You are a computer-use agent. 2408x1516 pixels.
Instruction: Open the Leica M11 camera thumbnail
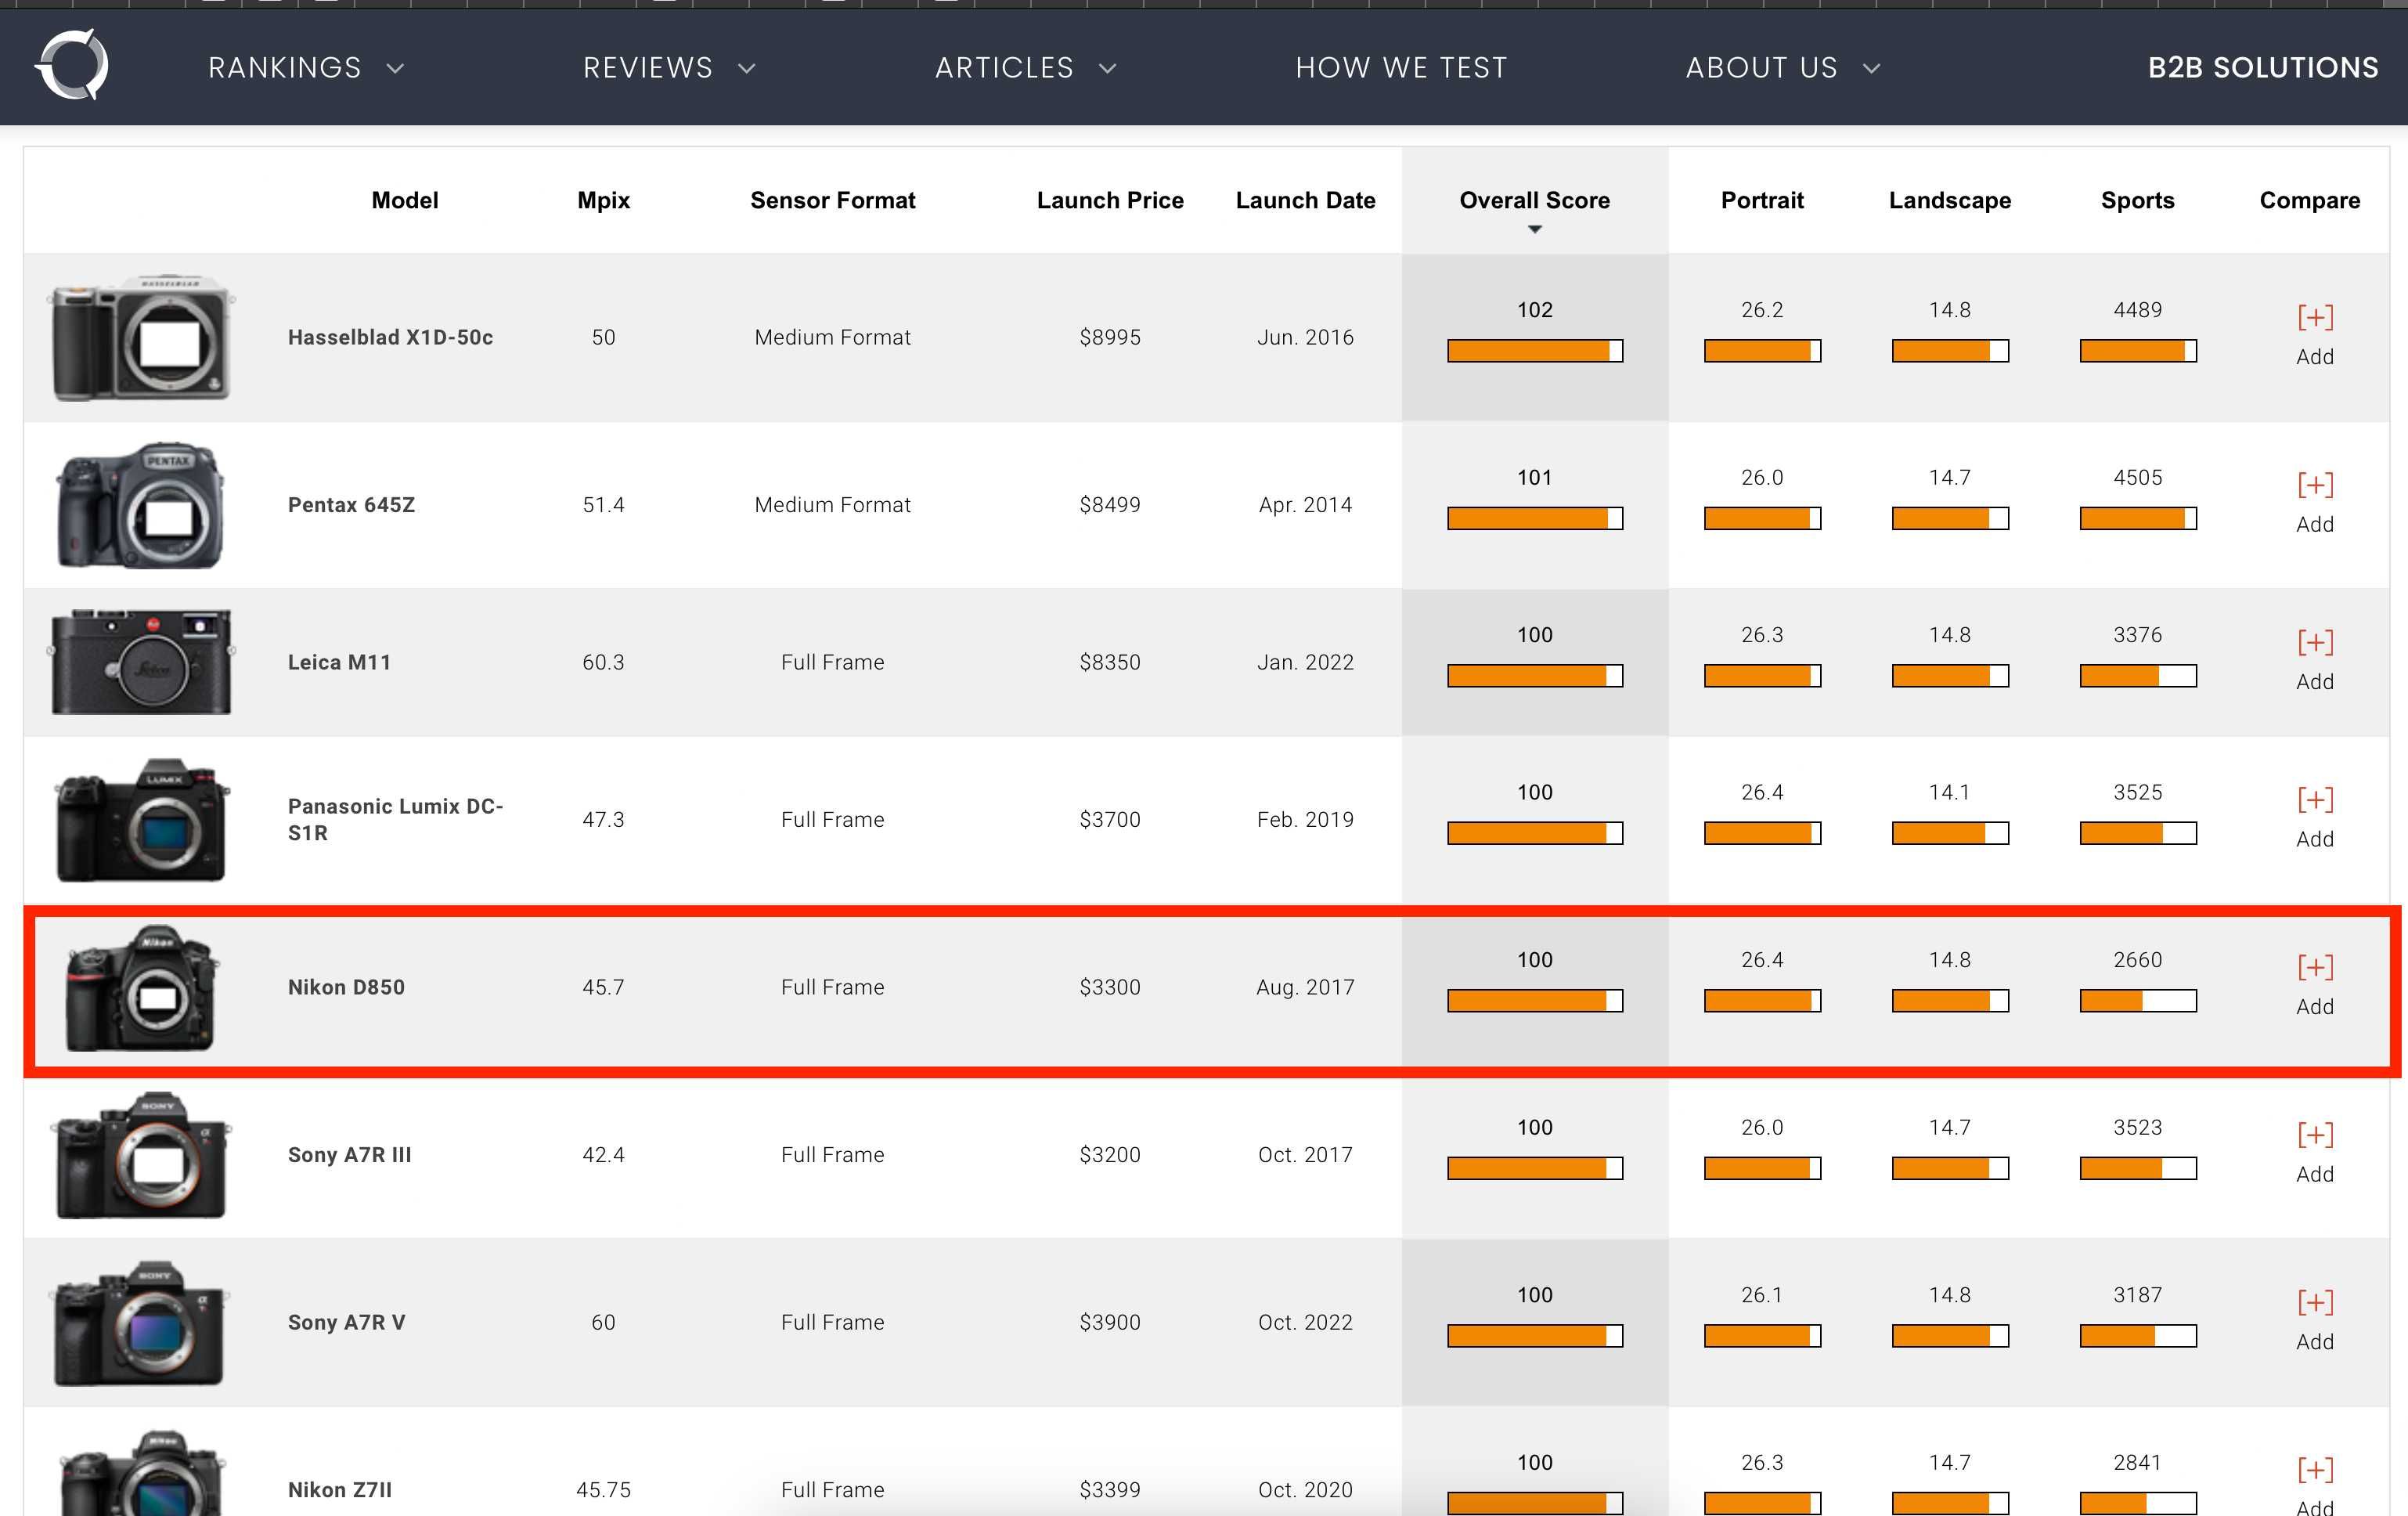pos(141,661)
